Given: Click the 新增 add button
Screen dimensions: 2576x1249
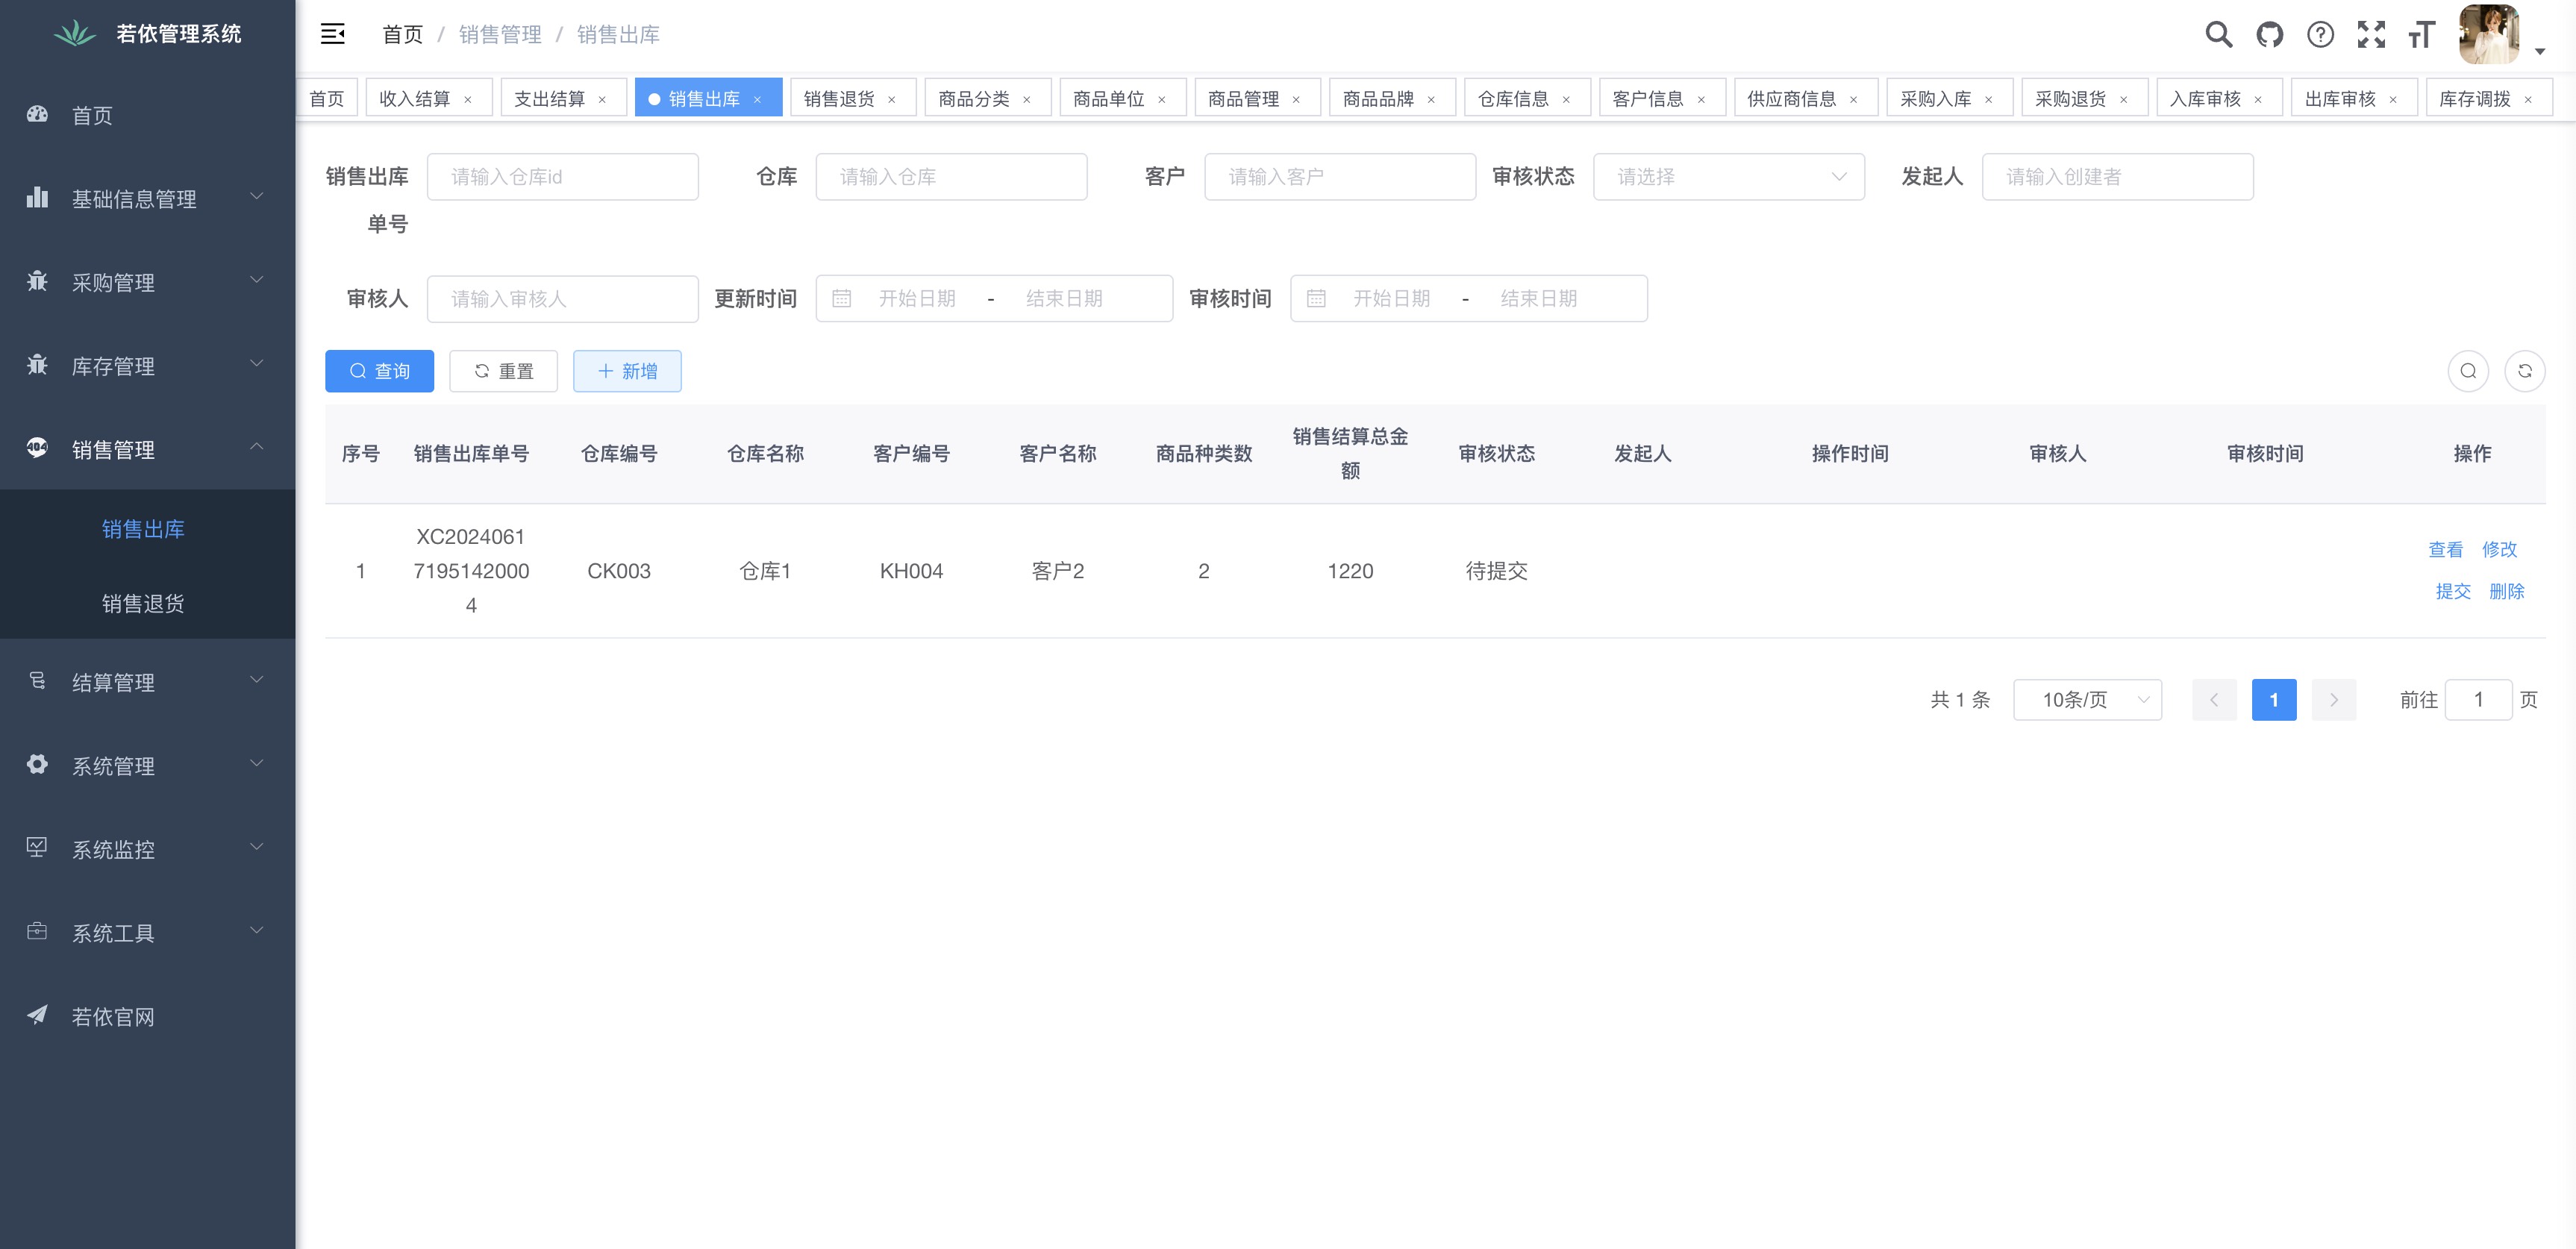Looking at the screenshot, I should pyautogui.click(x=627, y=371).
